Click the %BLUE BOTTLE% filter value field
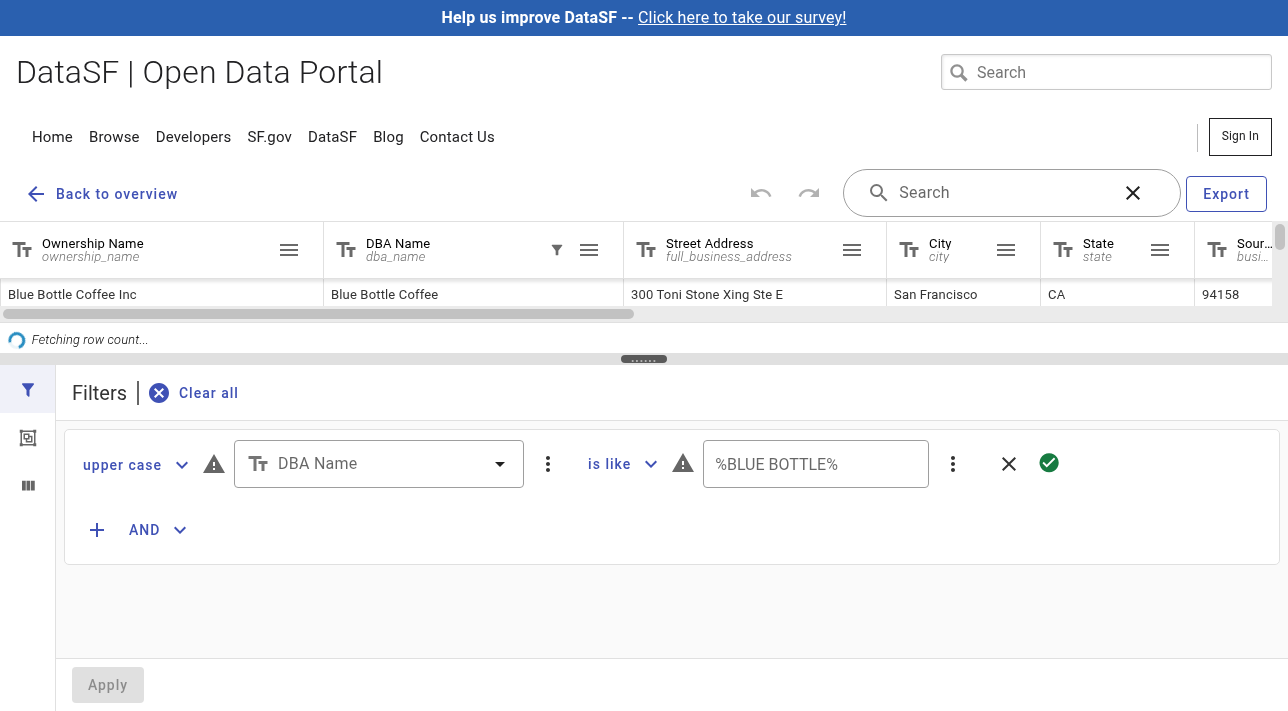The width and height of the screenshot is (1288, 711). (x=816, y=464)
